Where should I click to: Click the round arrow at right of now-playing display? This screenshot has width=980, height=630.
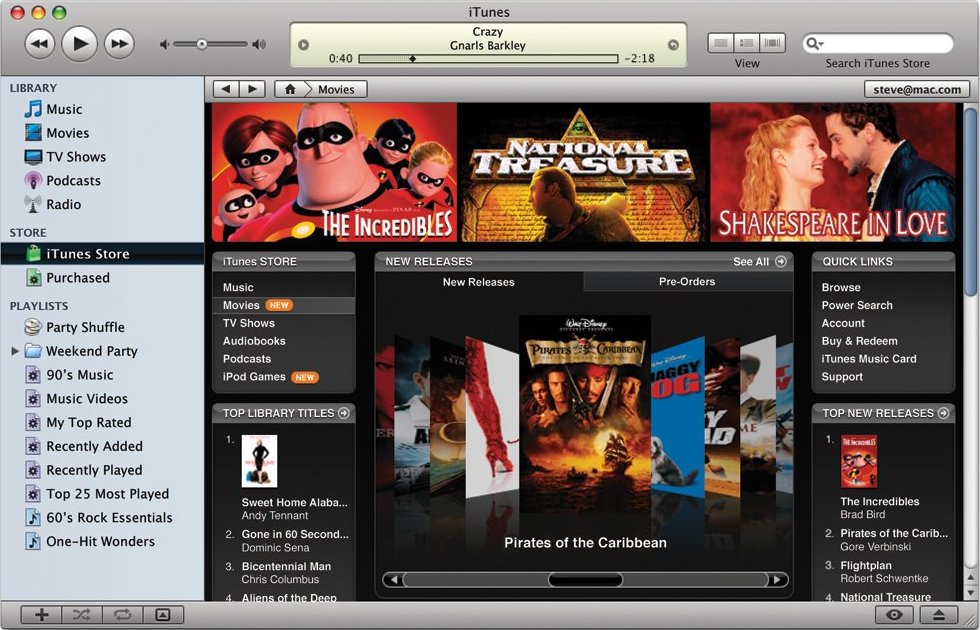[x=673, y=45]
